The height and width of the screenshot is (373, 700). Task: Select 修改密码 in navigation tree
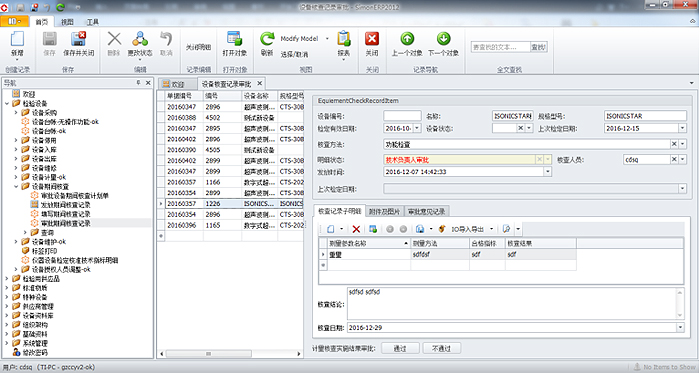point(35,352)
